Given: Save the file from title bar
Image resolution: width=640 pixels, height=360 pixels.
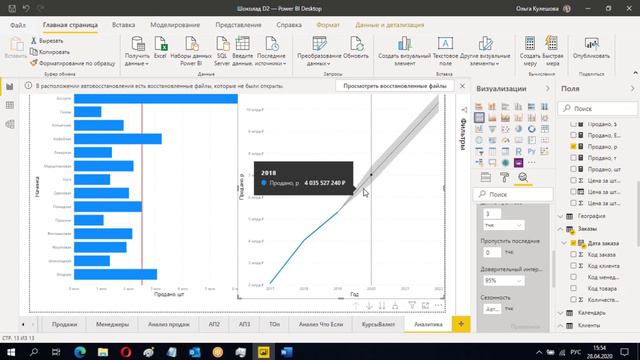Looking at the screenshot, I should click(12, 8).
